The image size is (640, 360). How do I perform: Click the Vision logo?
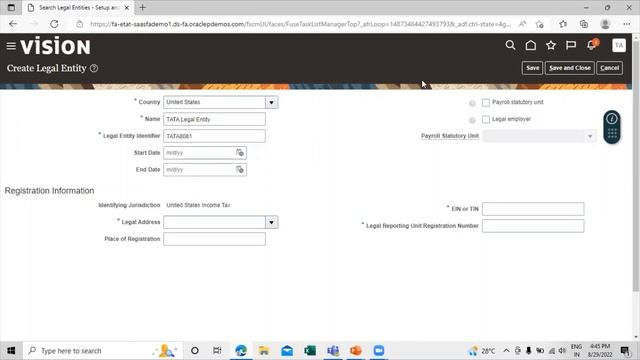[x=56, y=46]
